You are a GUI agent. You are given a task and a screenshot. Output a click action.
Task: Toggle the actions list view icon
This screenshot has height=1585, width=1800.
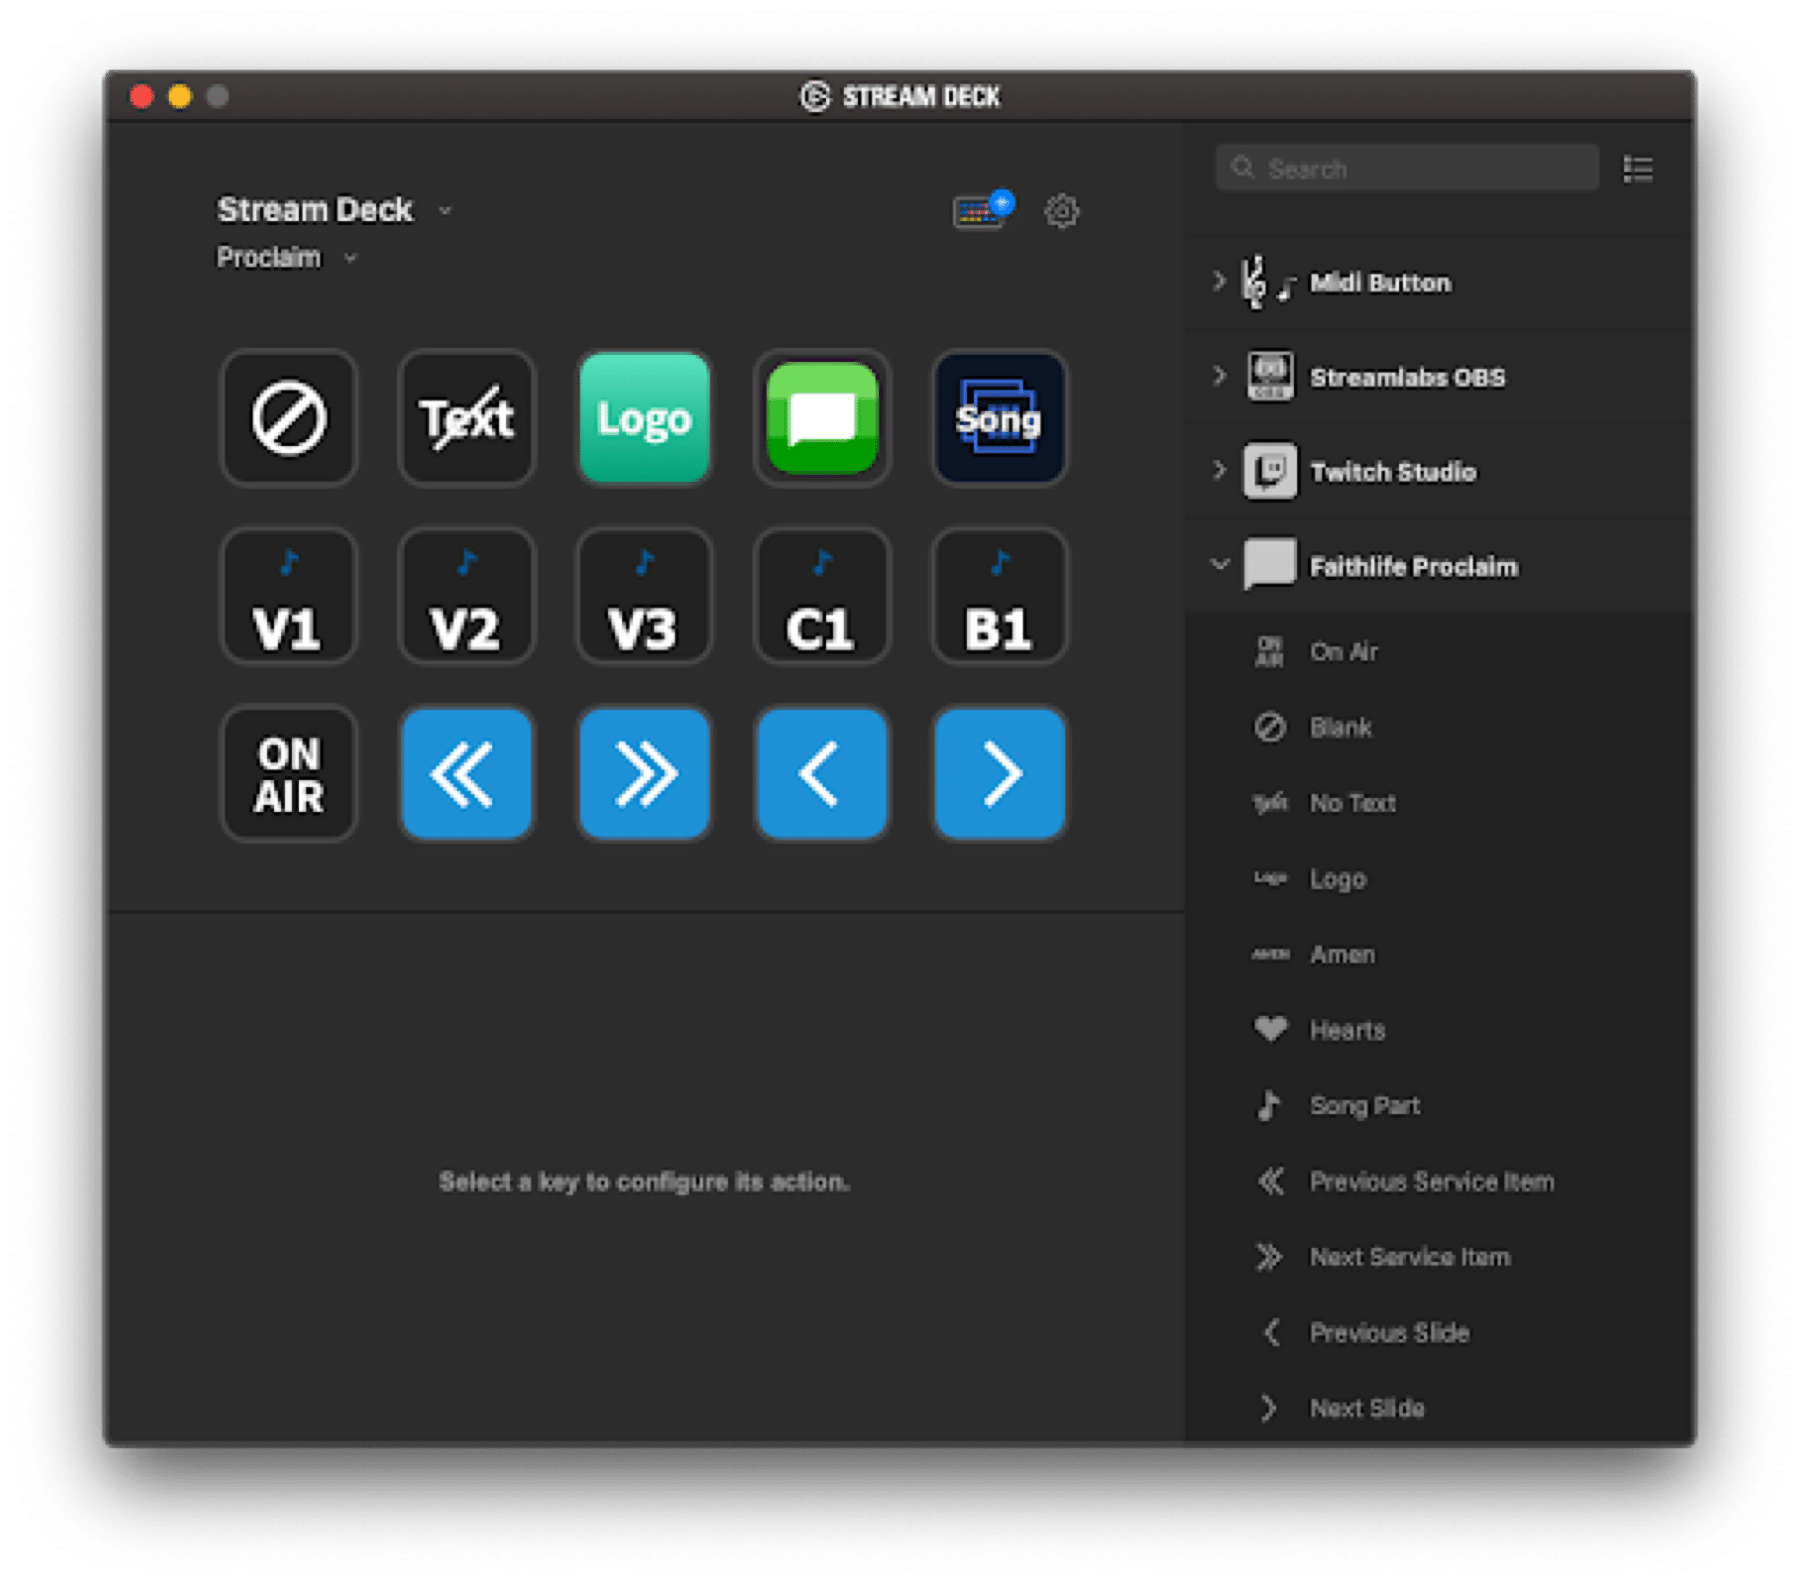1638,169
